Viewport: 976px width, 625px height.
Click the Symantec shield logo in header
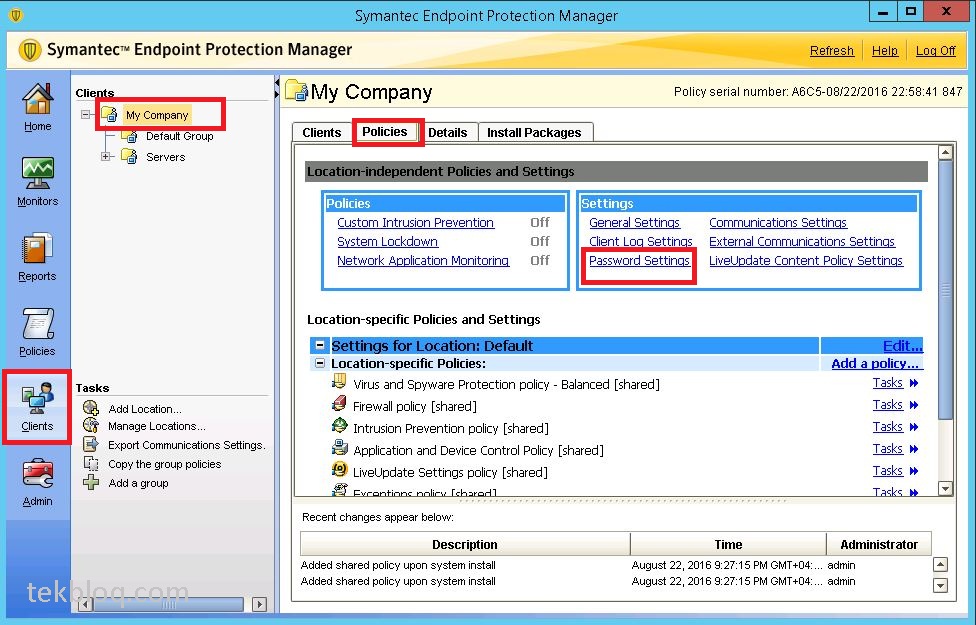30,50
